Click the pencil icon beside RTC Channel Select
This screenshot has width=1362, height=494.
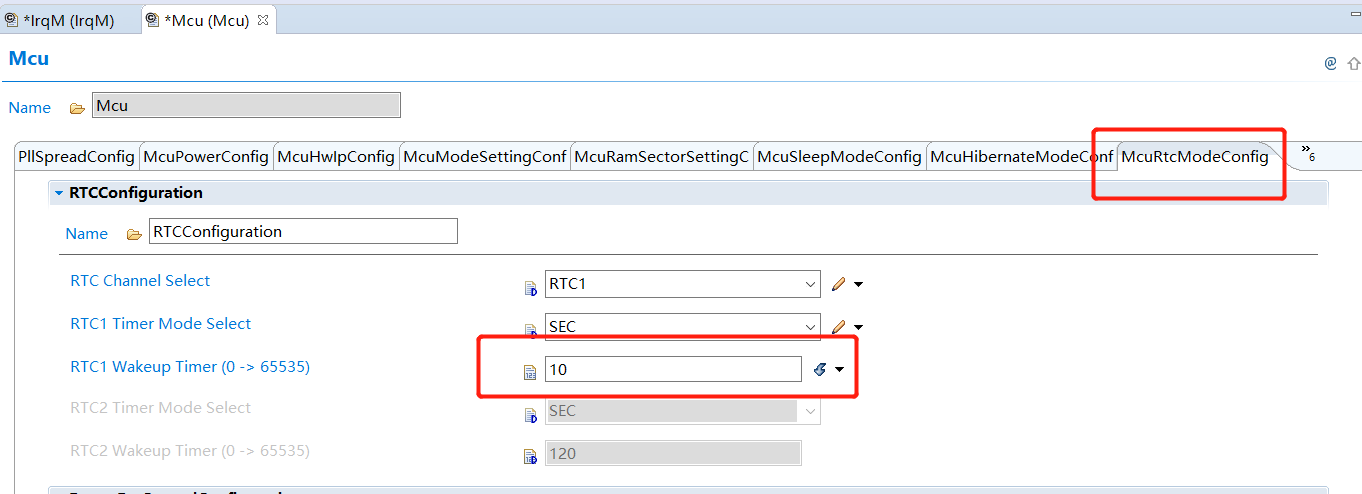[x=838, y=285]
